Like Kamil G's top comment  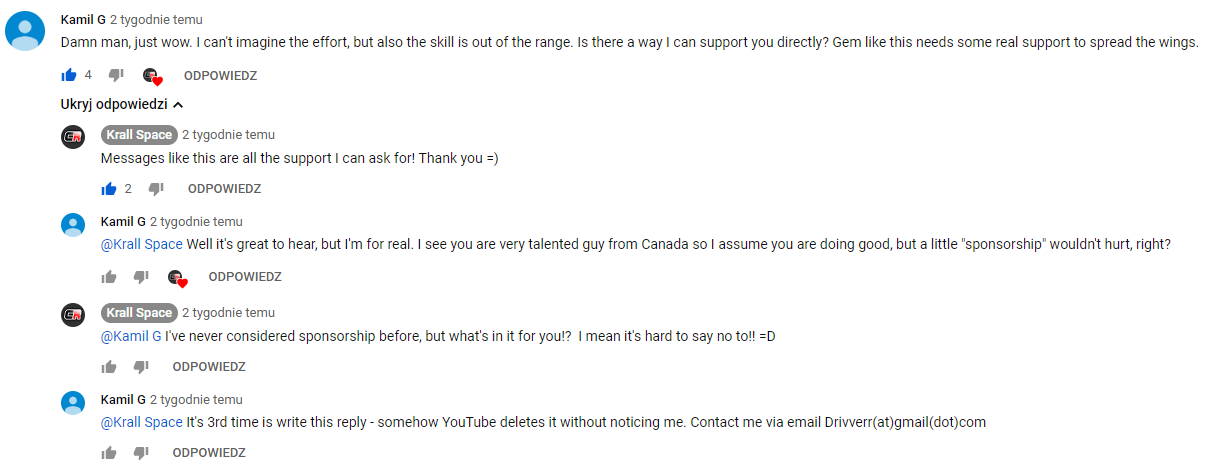pyautogui.click(x=69, y=75)
